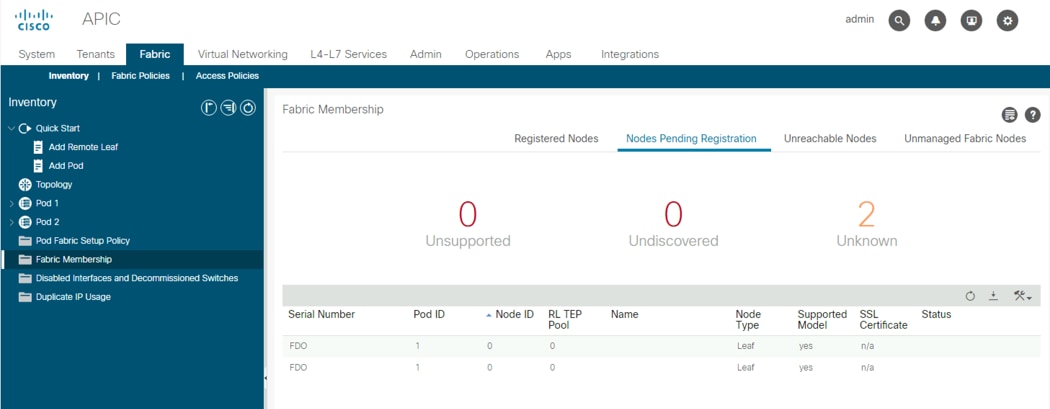The image size is (1050, 409).
Task: Click the Disabled Interfaces folder icon
Action: tap(25, 278)
